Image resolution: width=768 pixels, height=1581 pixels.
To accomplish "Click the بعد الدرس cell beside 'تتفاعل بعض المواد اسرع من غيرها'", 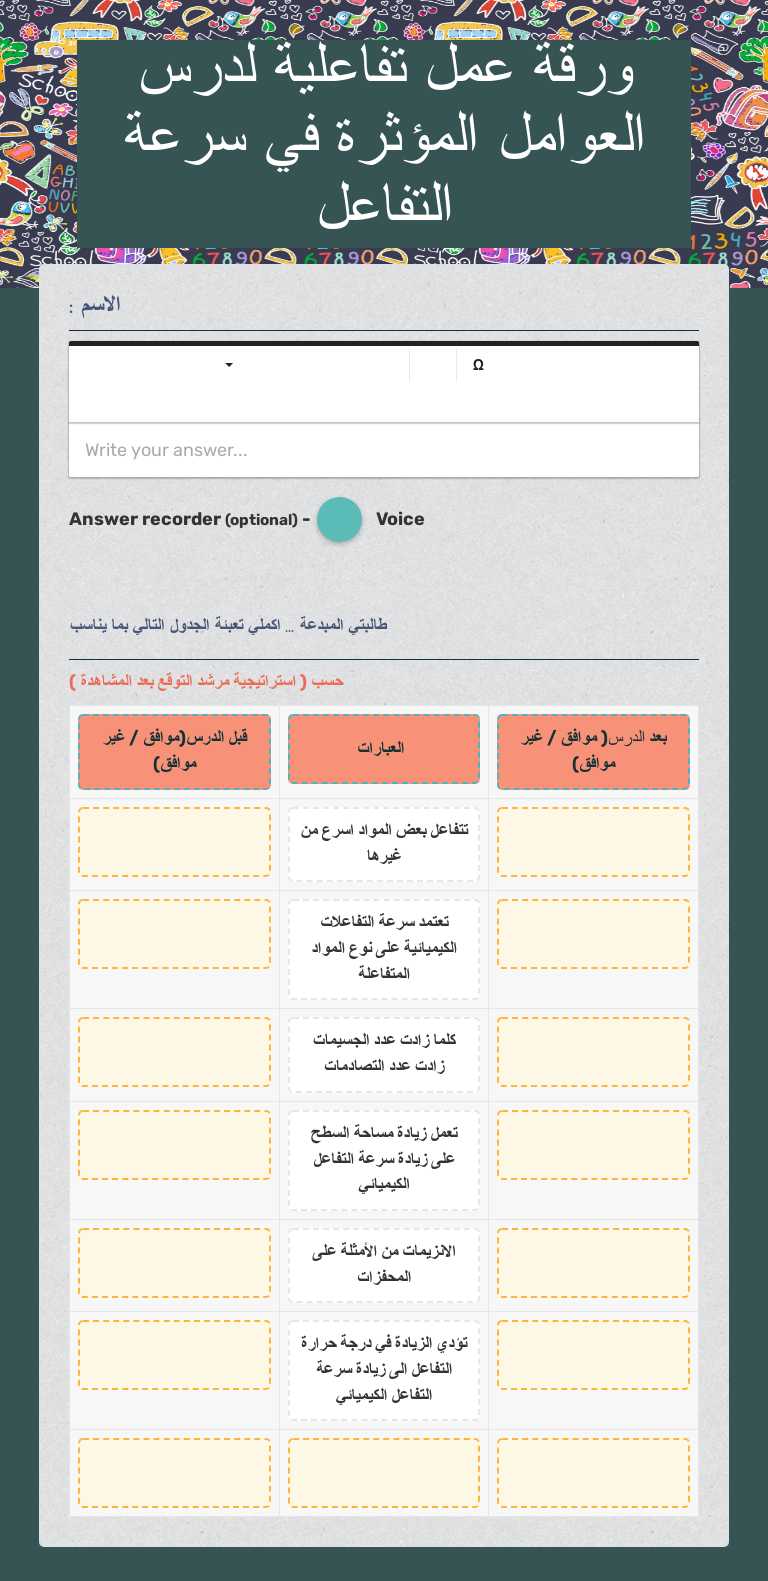I will click(x=593, y=841).
